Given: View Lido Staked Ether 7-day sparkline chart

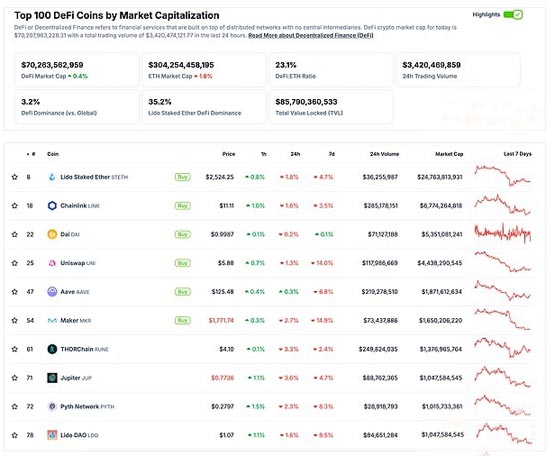Looking at the screenshot, I should 503,176.
